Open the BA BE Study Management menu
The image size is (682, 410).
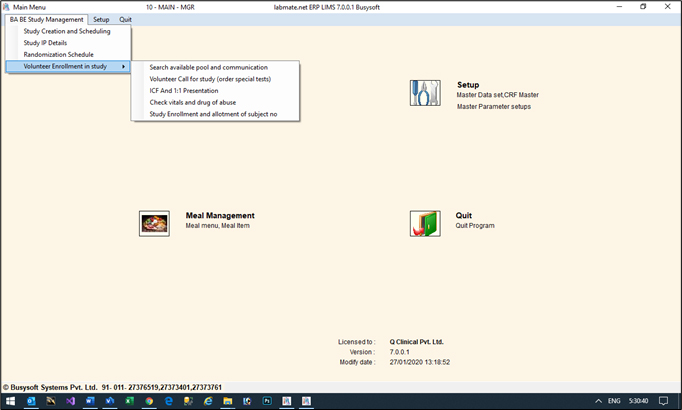pos(47,20)
